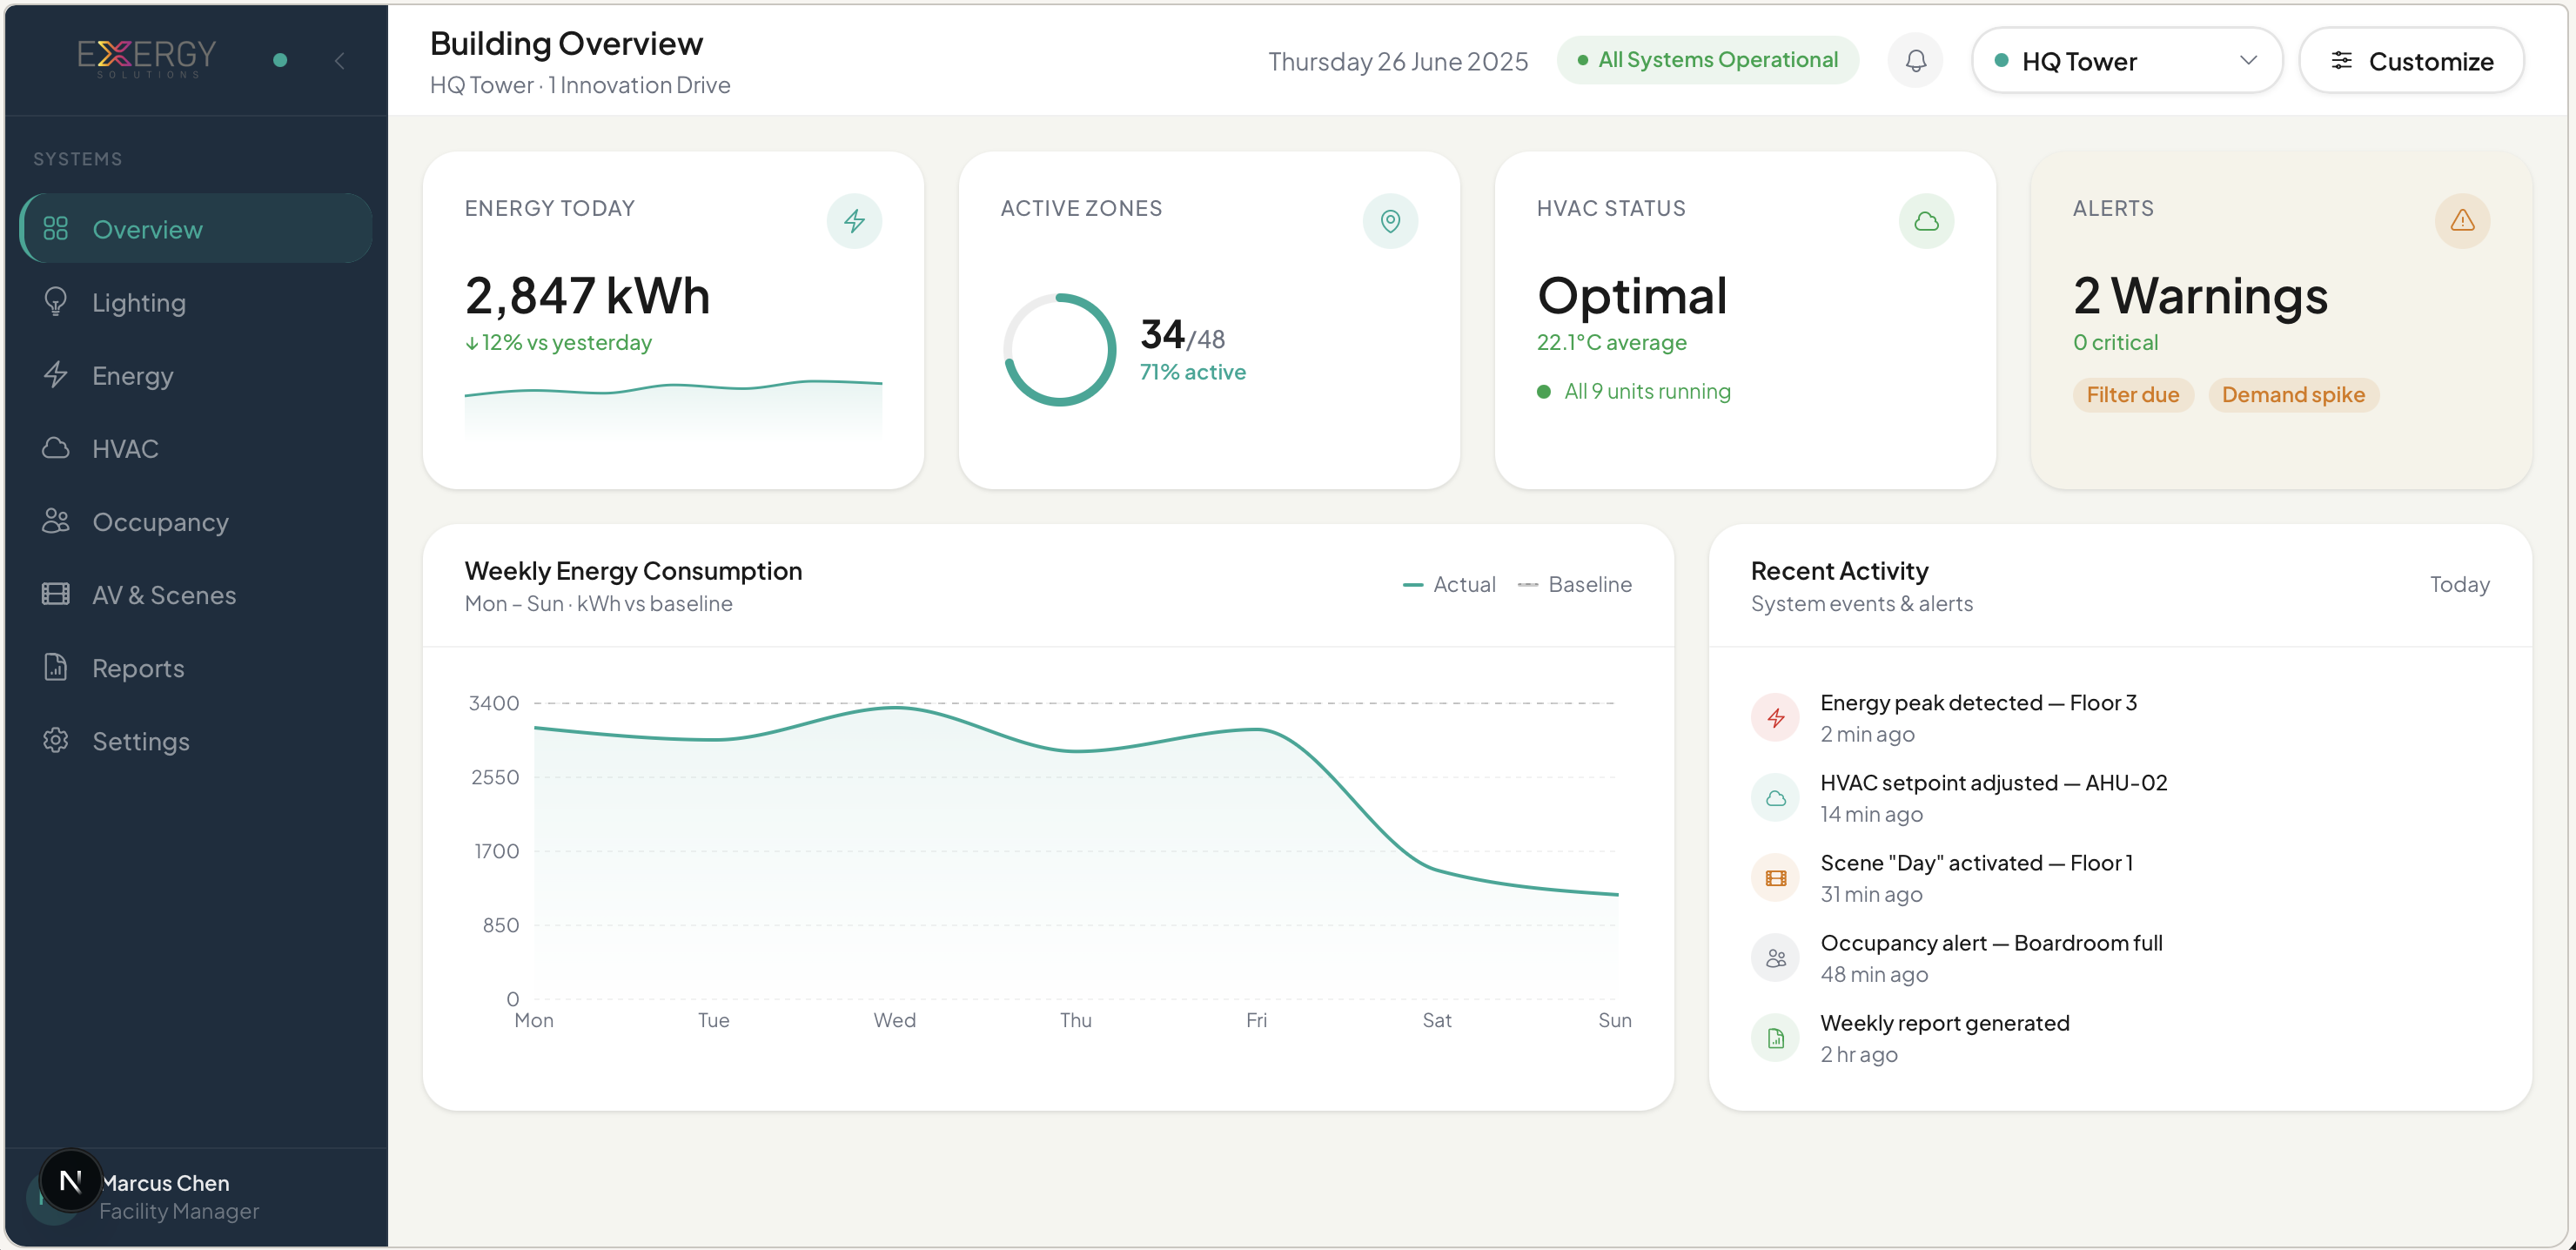This screenshot has width=2576, height=1250.
Task: Click the Scene Day activated film icon
Action: pyautogui.click(x=1775, y=878)
